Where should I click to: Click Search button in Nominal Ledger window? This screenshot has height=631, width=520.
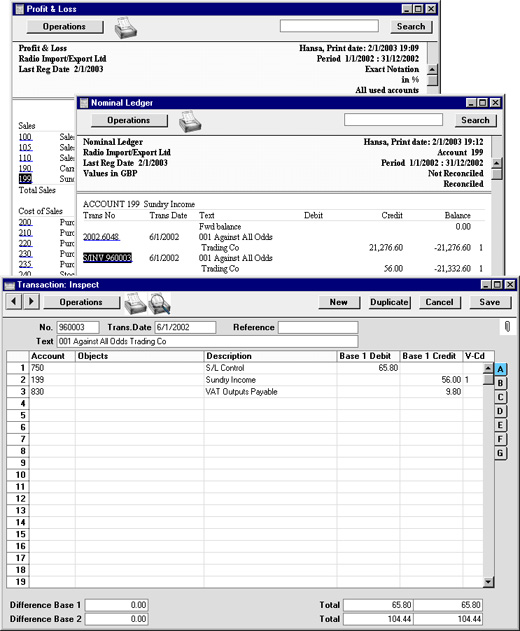click(x=476, y=120)
